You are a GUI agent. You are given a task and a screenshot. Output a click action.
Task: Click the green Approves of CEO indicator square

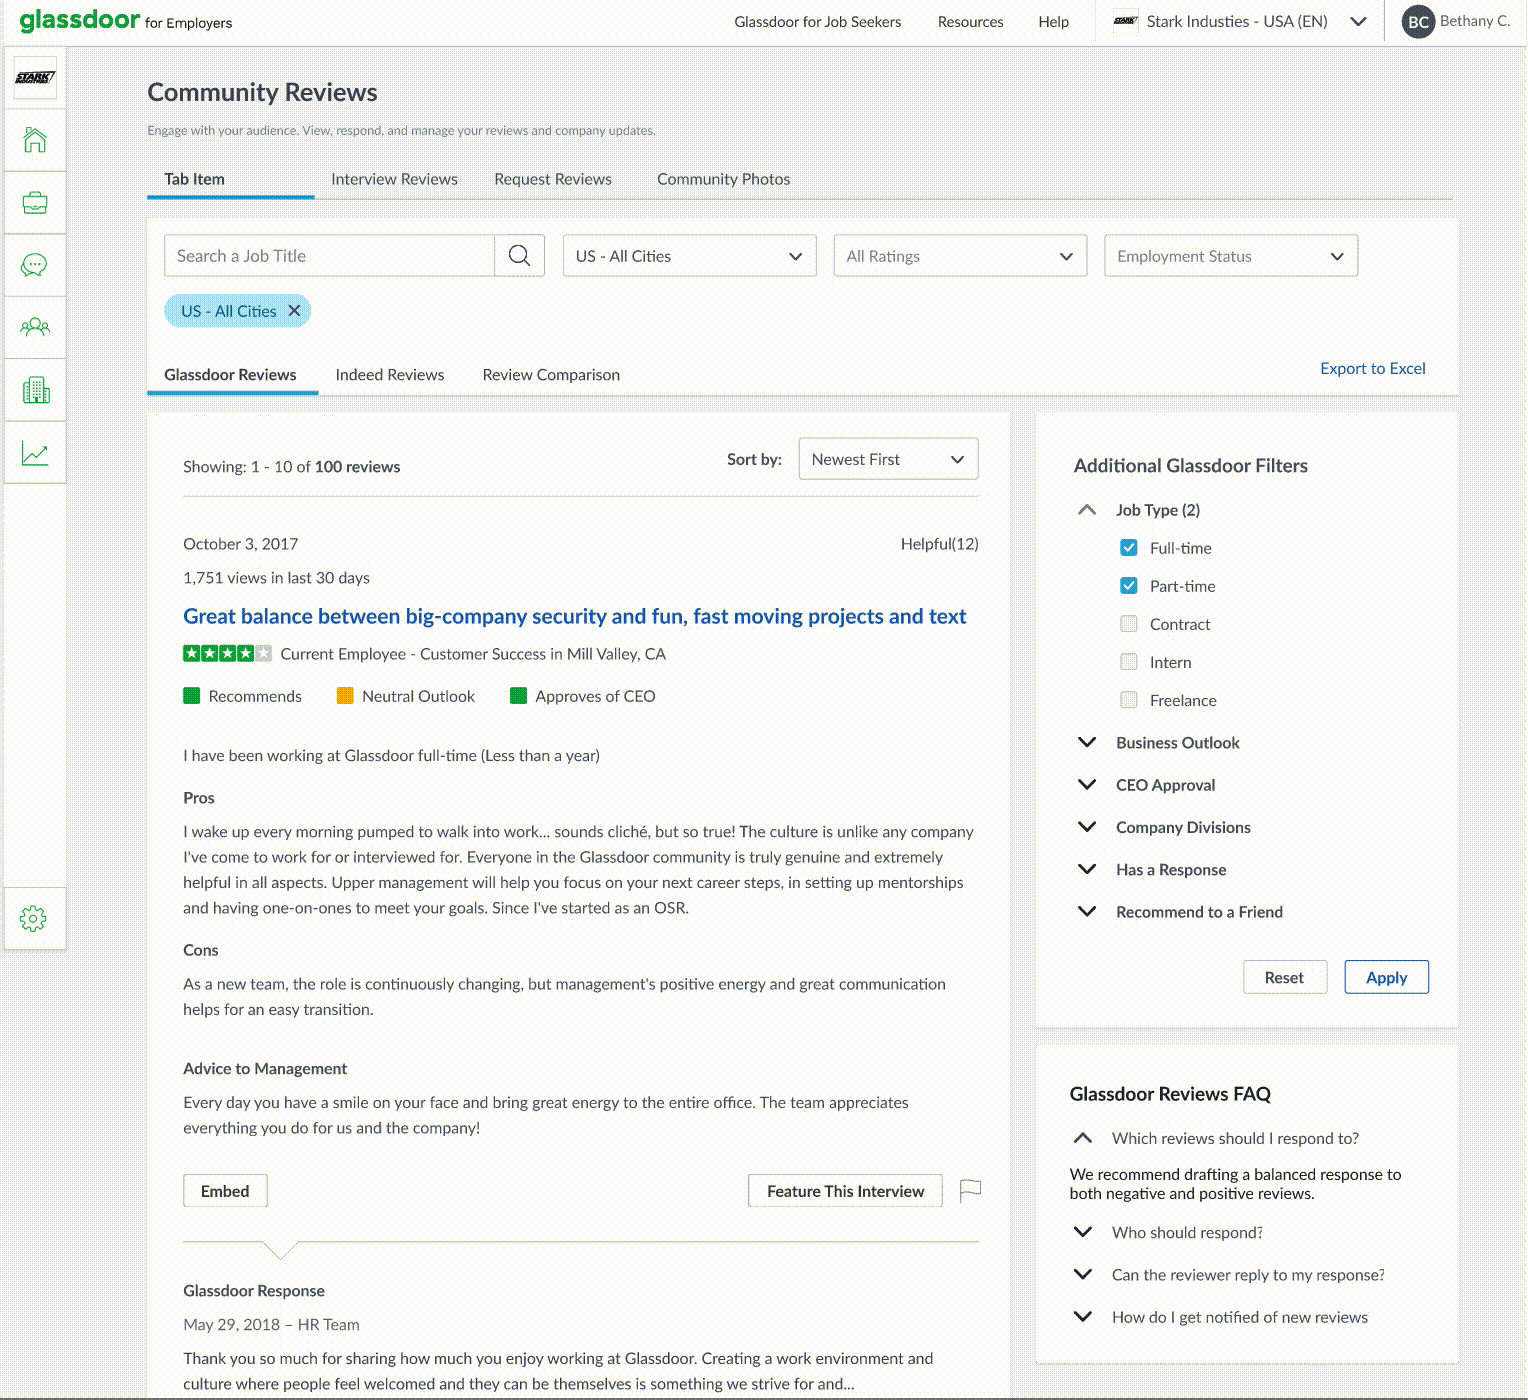[x=518, y=696]
